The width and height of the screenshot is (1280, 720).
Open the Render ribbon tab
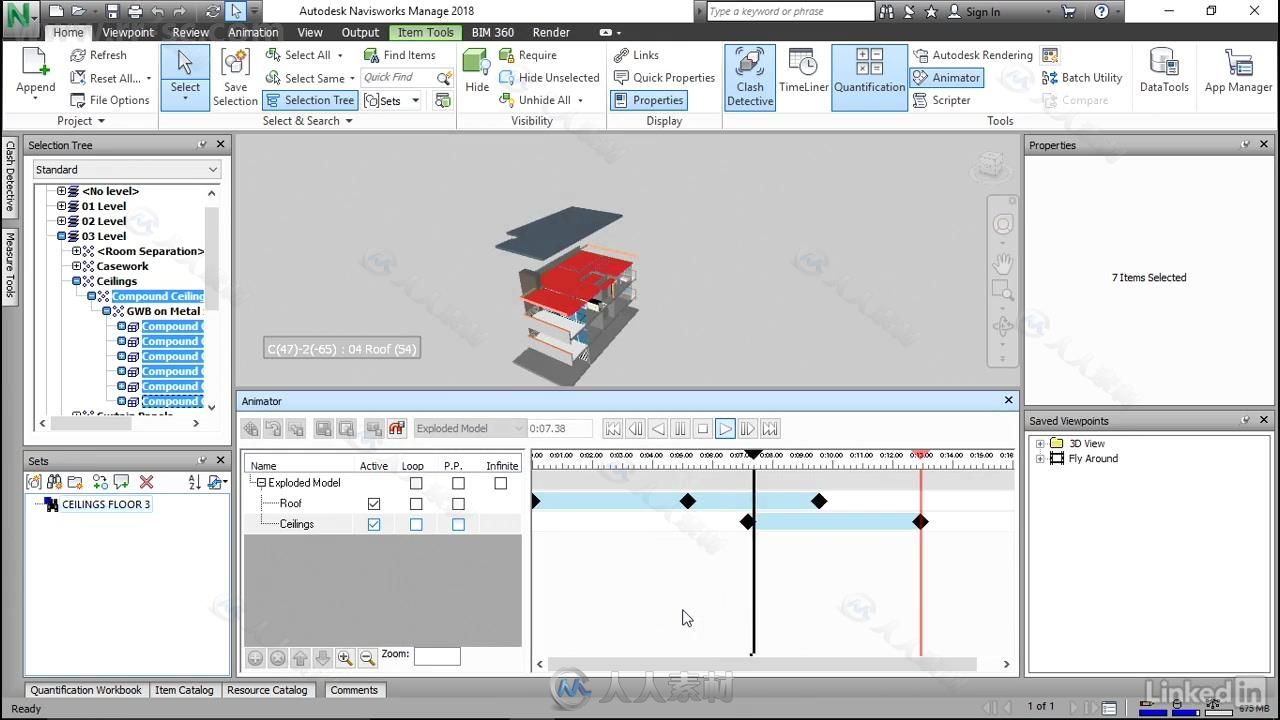551,32
